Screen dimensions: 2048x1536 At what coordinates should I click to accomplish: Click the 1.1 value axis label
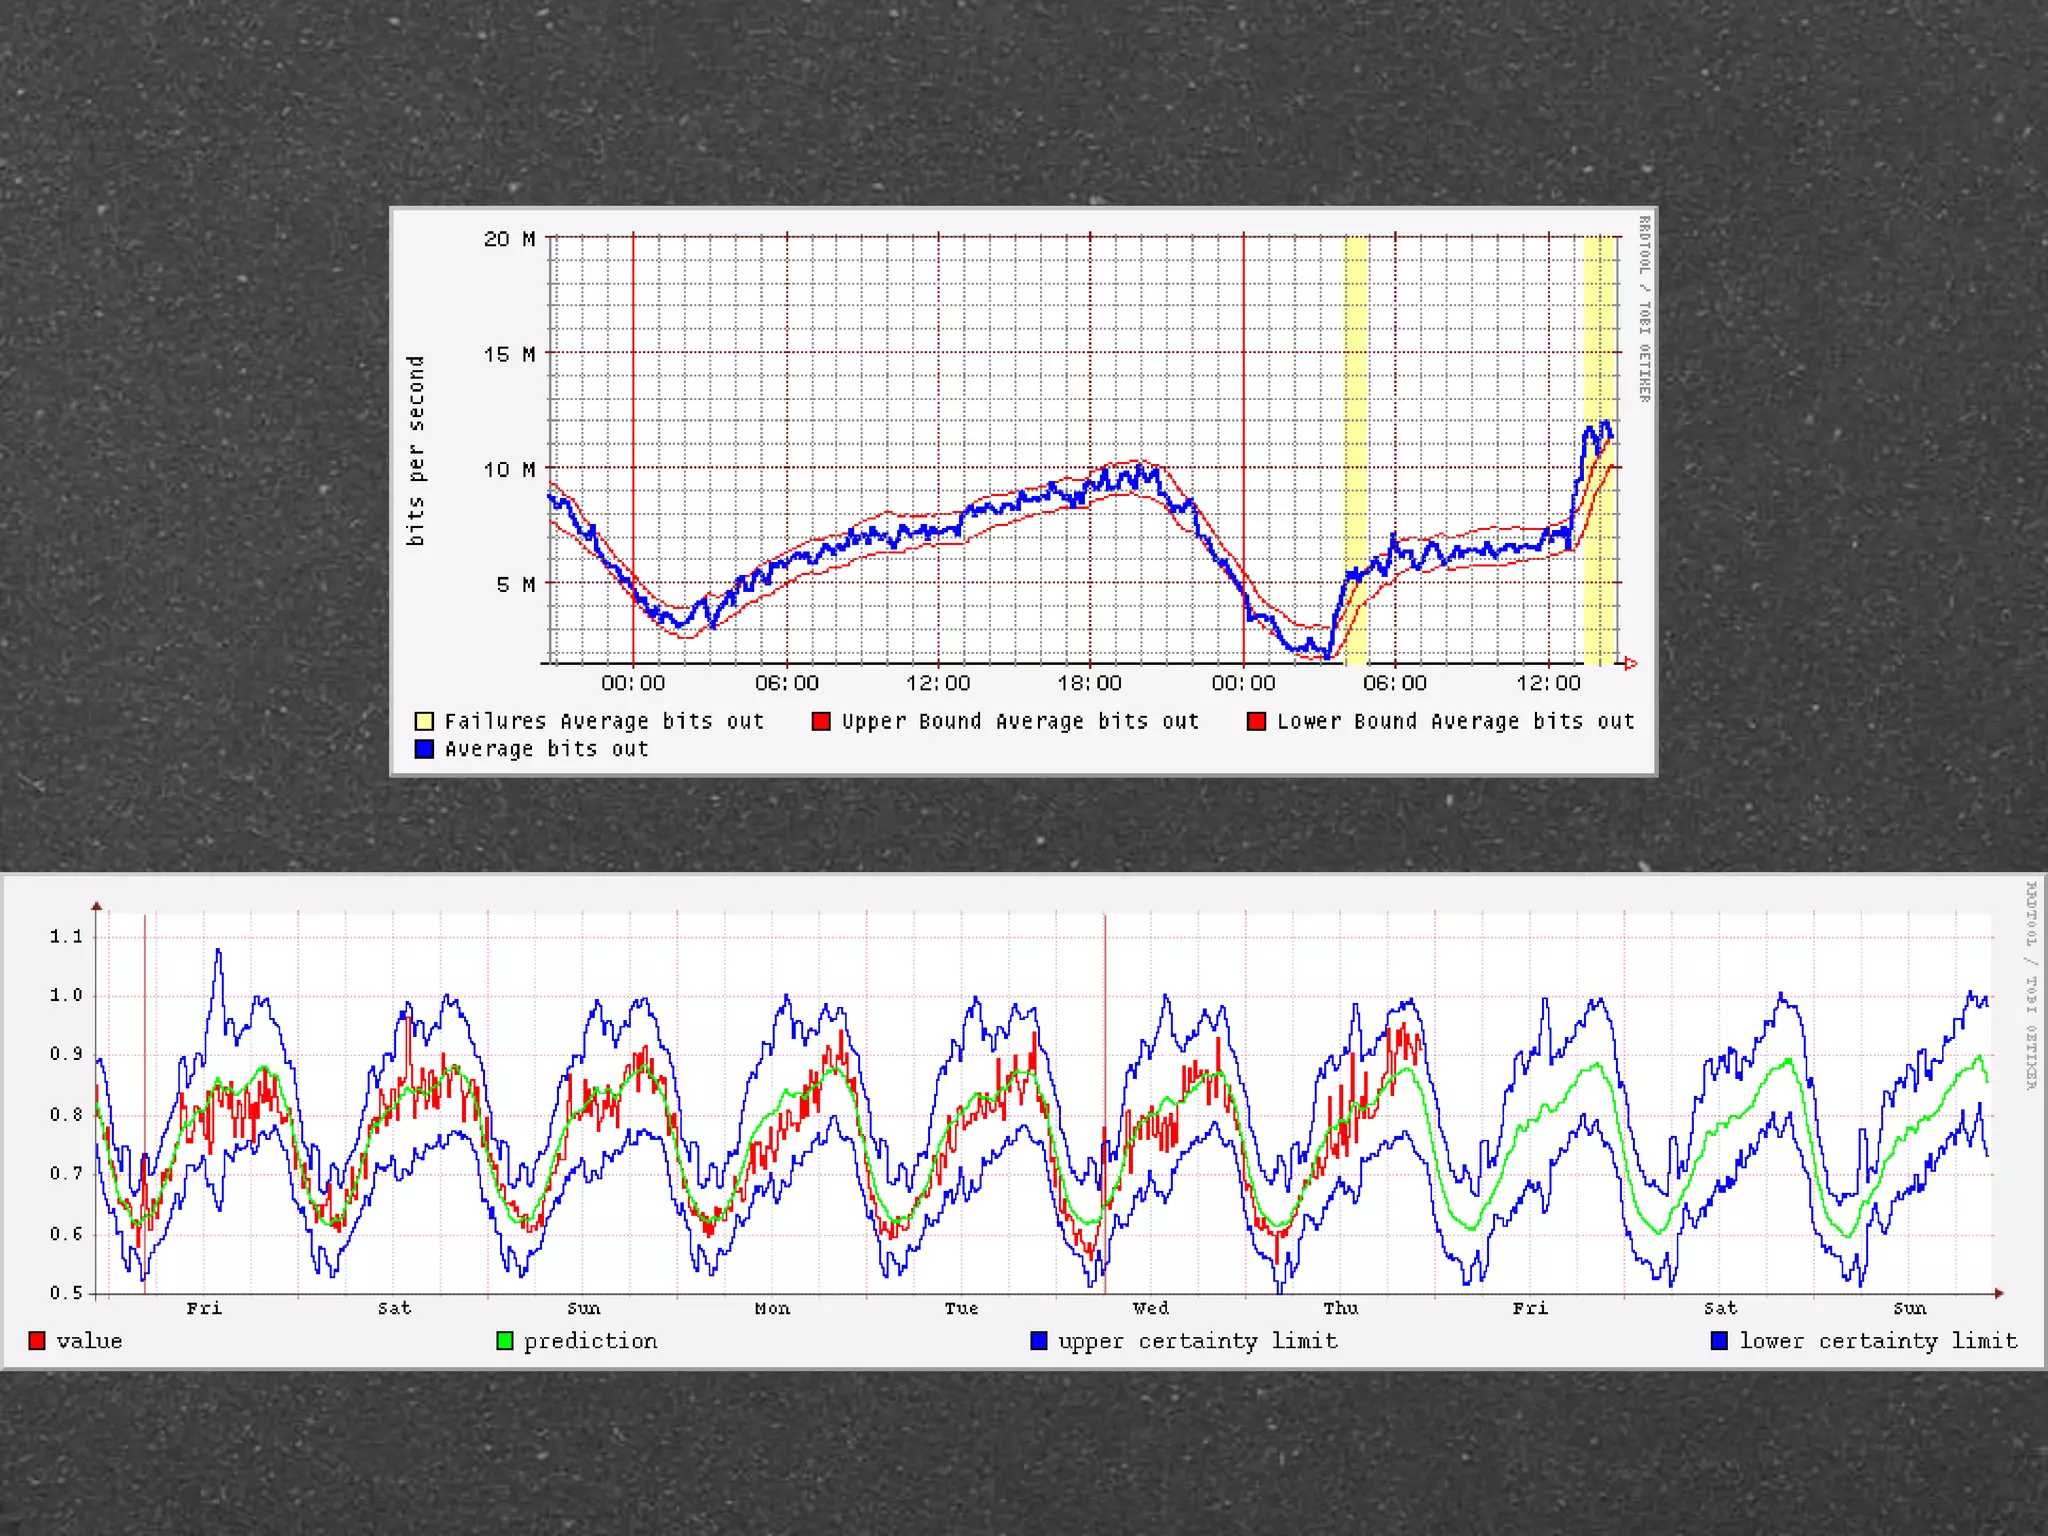(x=66, y=937)
